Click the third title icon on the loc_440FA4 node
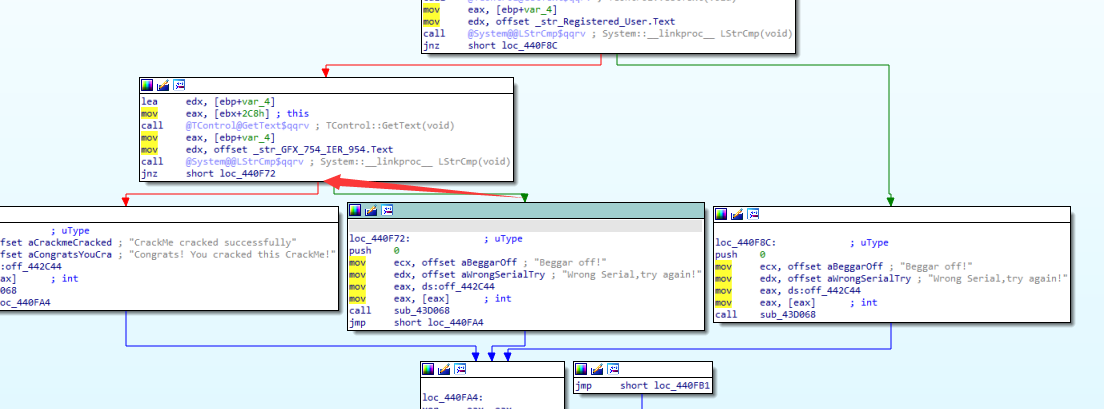Viewport: 1104px width, 409px height. tap(459, 368)
